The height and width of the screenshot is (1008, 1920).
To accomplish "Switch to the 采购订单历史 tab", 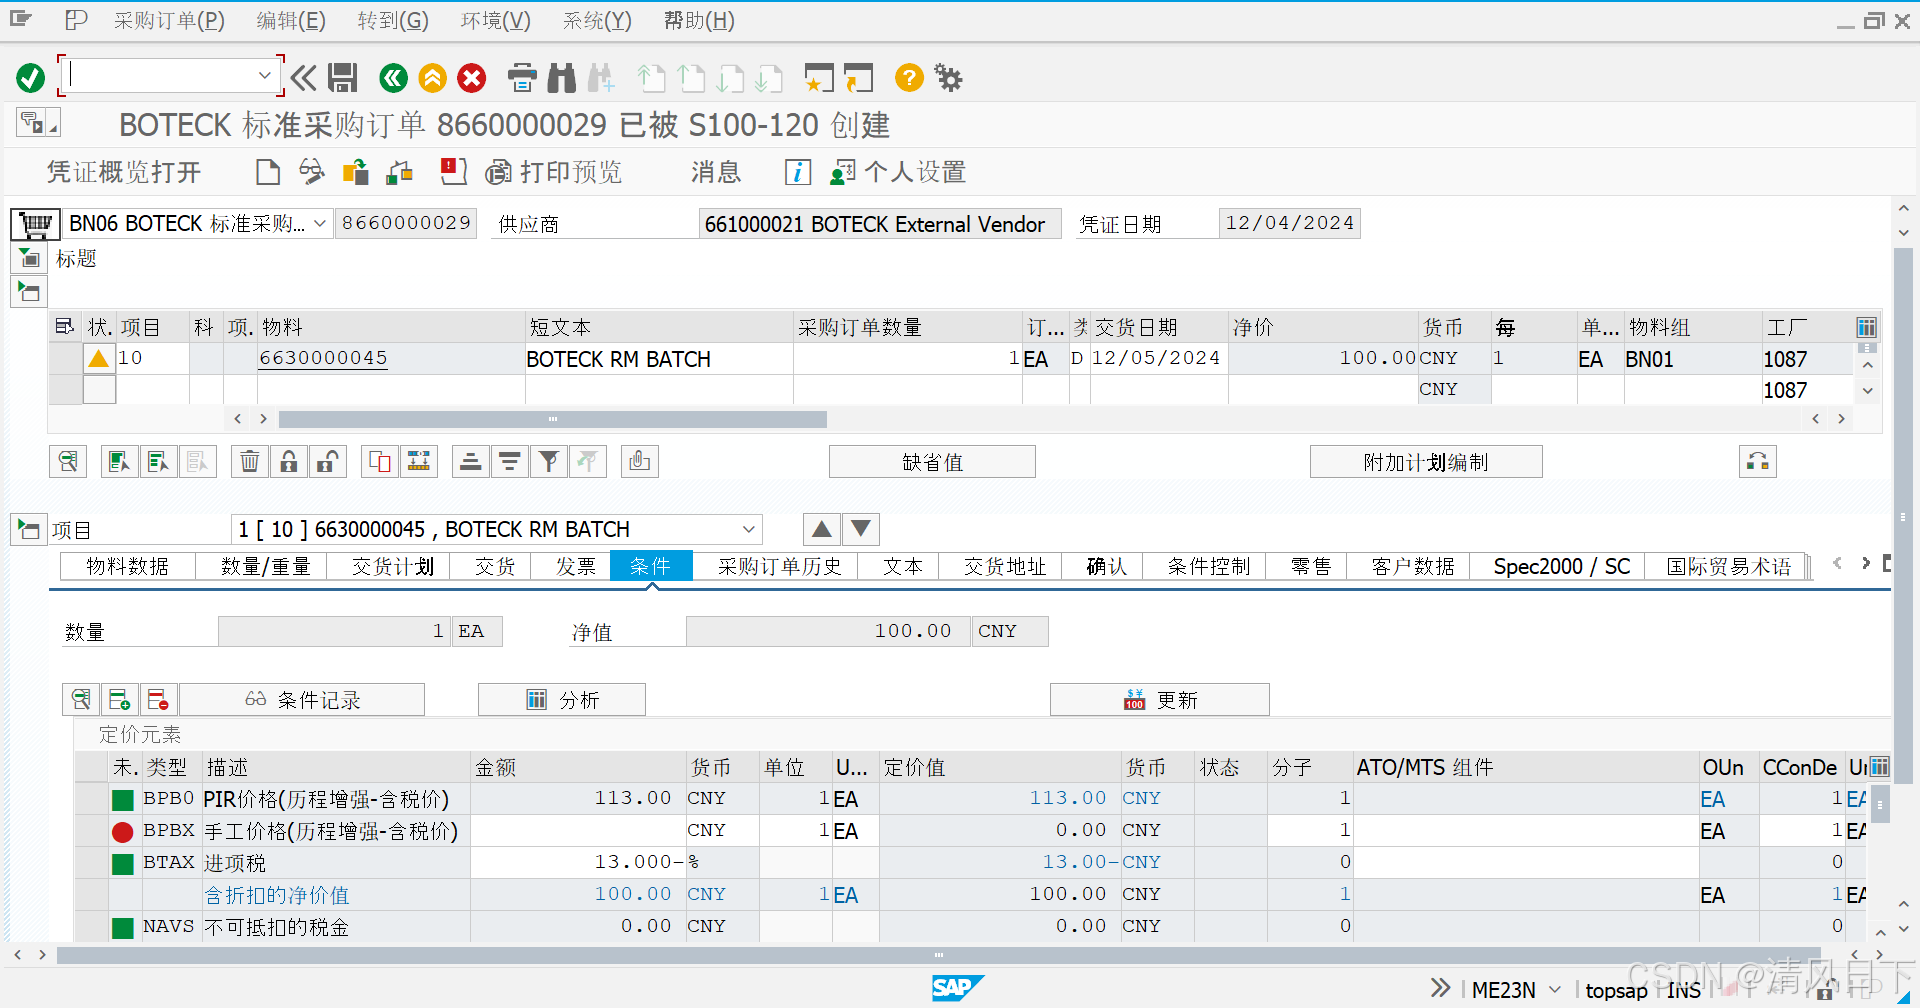I will tap(780, 566).
